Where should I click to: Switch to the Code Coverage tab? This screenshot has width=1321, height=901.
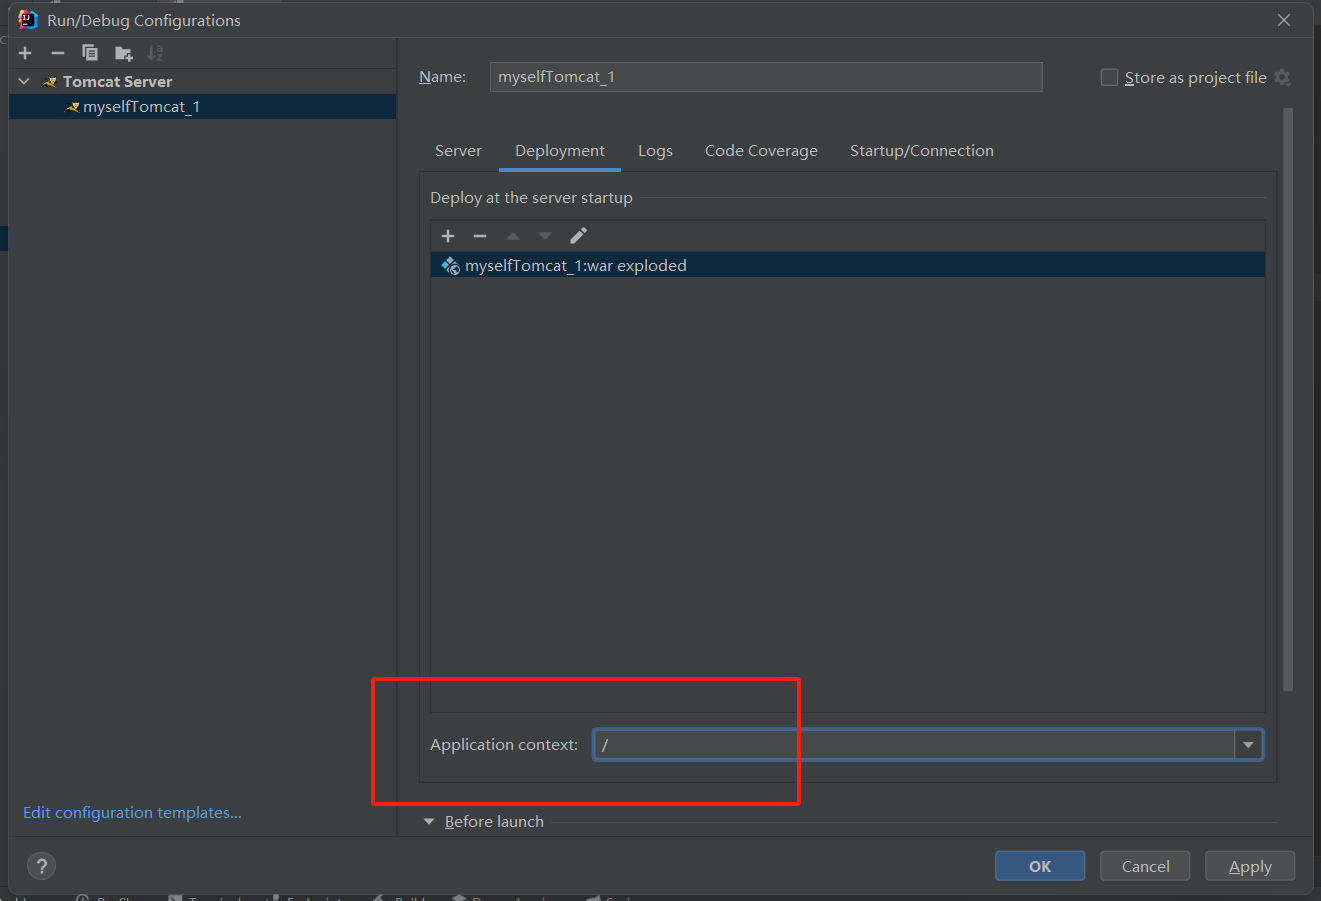(x=761, y=151)
